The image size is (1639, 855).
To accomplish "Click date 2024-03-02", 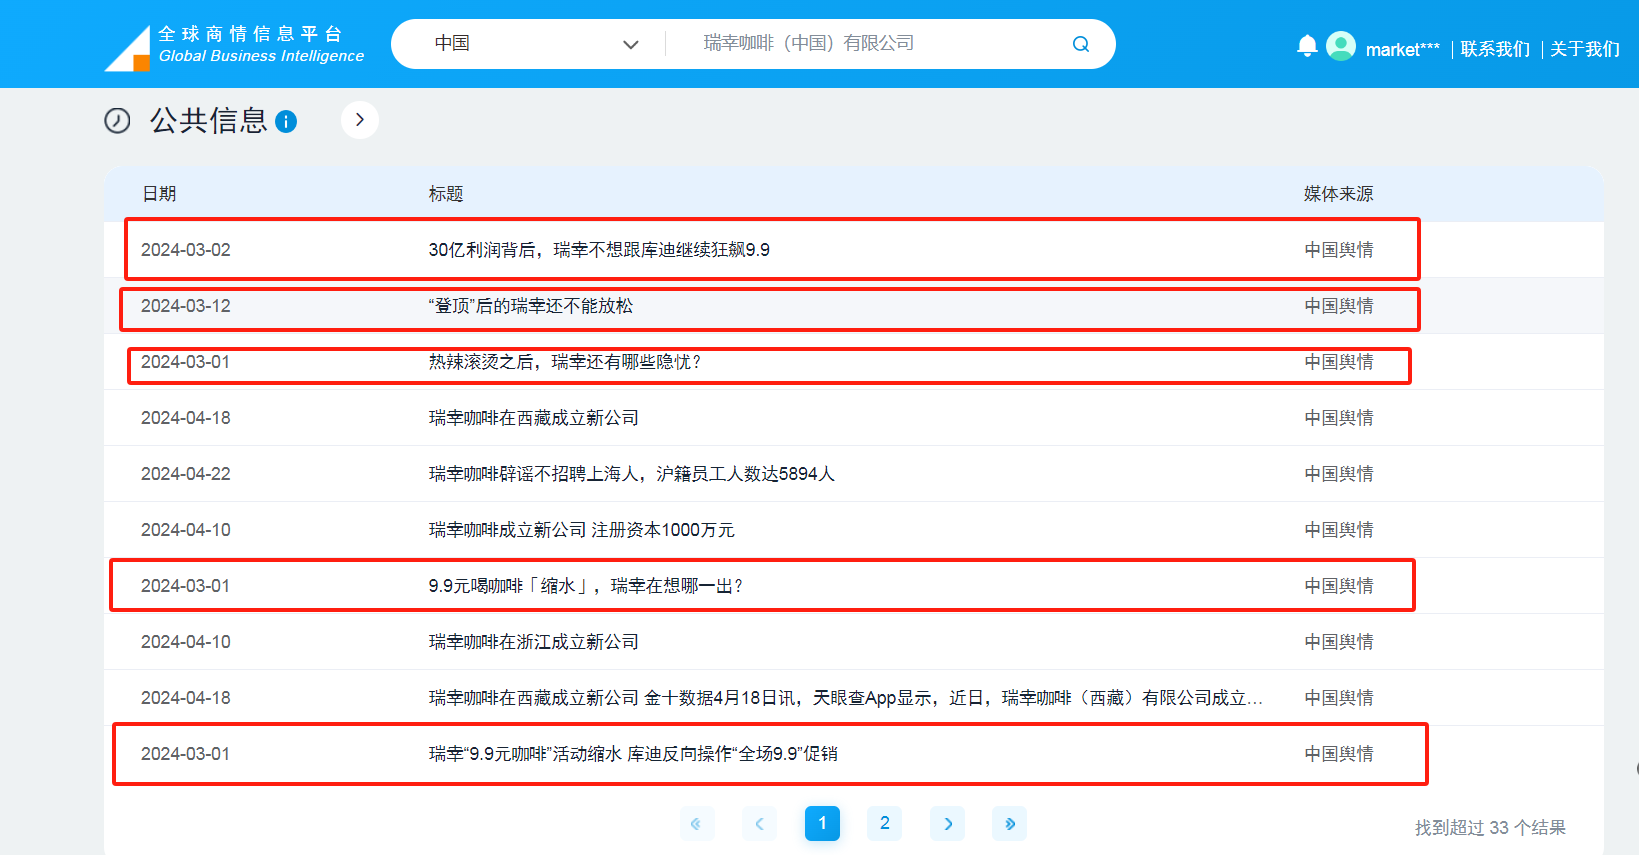I will (186, 250).
